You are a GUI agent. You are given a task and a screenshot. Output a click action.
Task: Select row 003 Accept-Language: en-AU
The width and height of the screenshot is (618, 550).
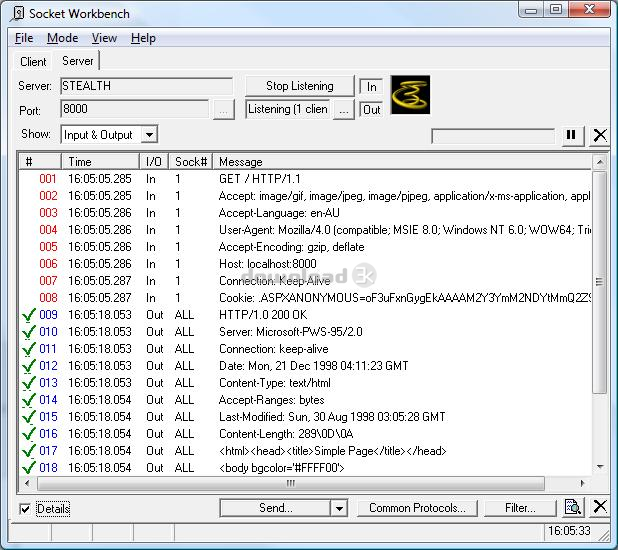pyautogui.click(x=305, y=213)
